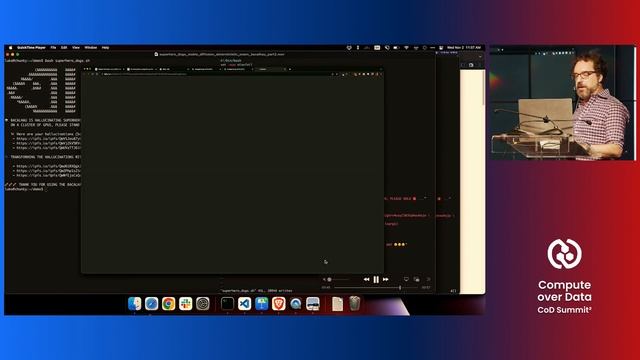Open the Edit menu

point(64,48)
